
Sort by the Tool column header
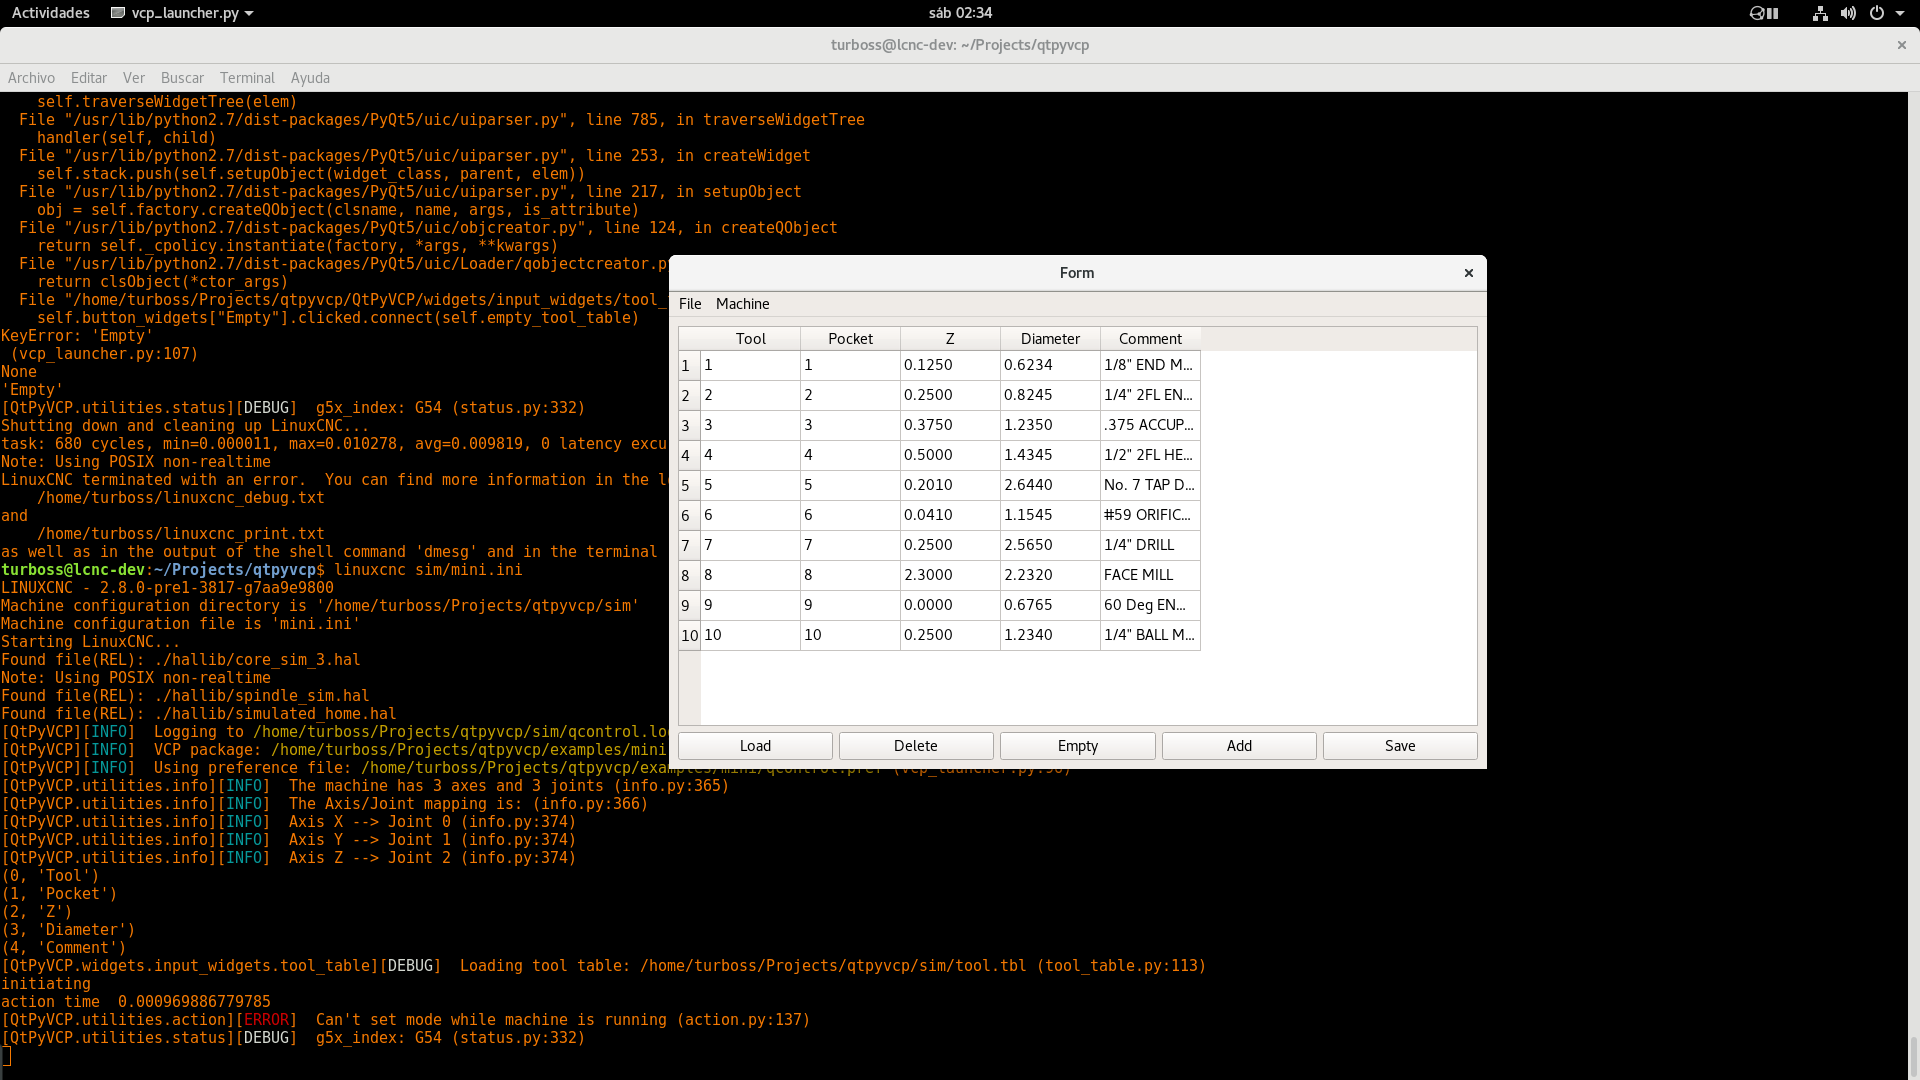[750, 339]
